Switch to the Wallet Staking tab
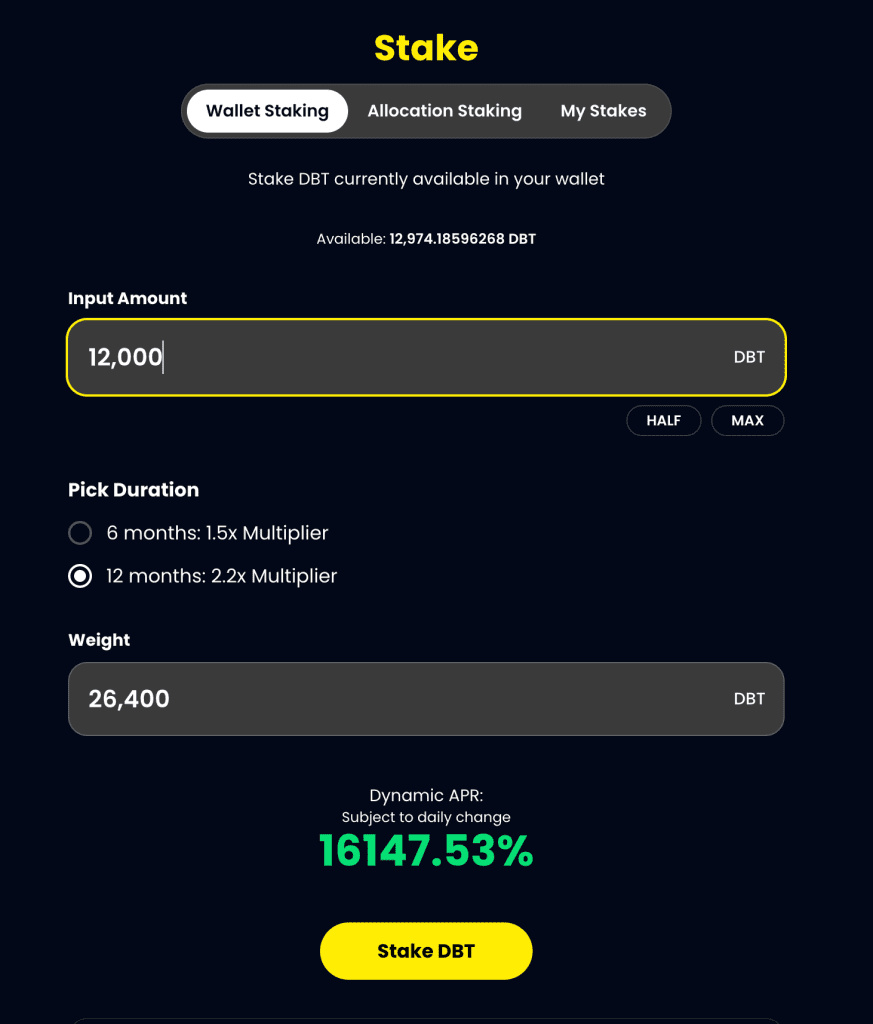Screen dimensions: 873x1024 [267, 111]
